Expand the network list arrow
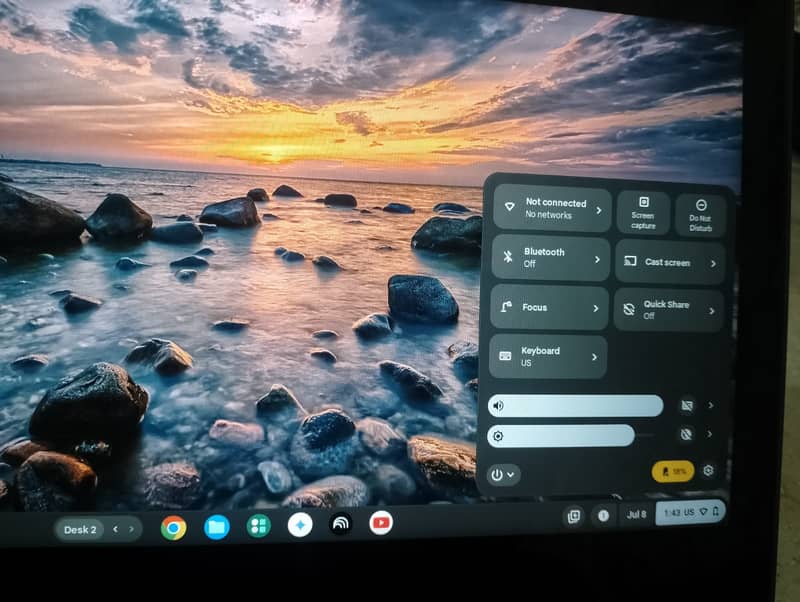The image size is (800, 602). click(599, 210)
